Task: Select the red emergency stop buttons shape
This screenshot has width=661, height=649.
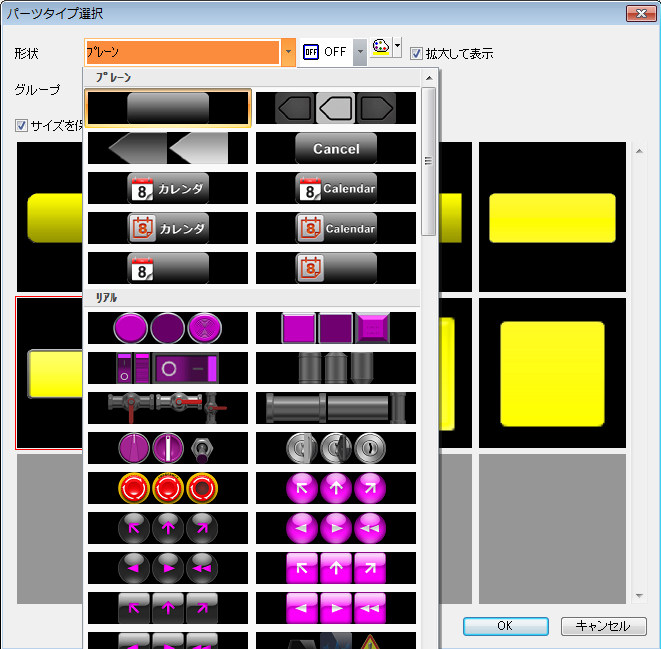Action: click(168, 488)
